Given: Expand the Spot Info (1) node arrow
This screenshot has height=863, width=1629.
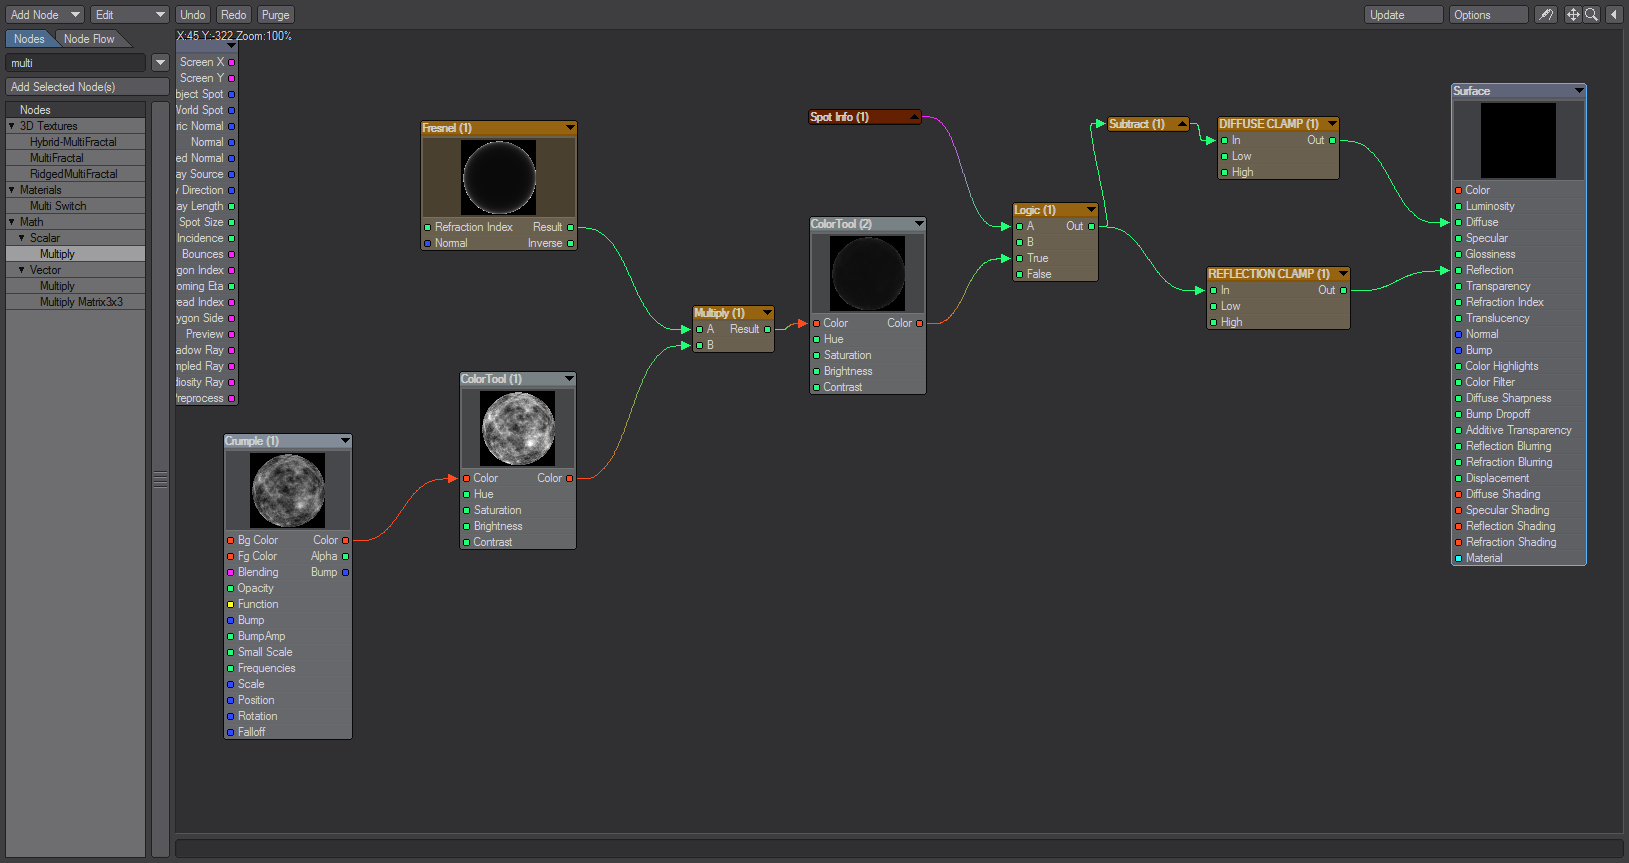Looking at the screenshot, I should click(914, 117).
